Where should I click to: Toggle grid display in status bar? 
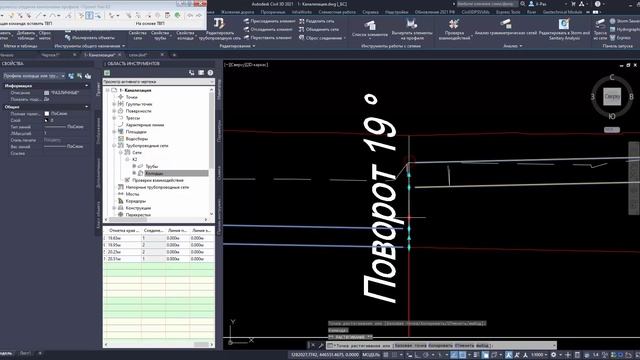(386, 355)
